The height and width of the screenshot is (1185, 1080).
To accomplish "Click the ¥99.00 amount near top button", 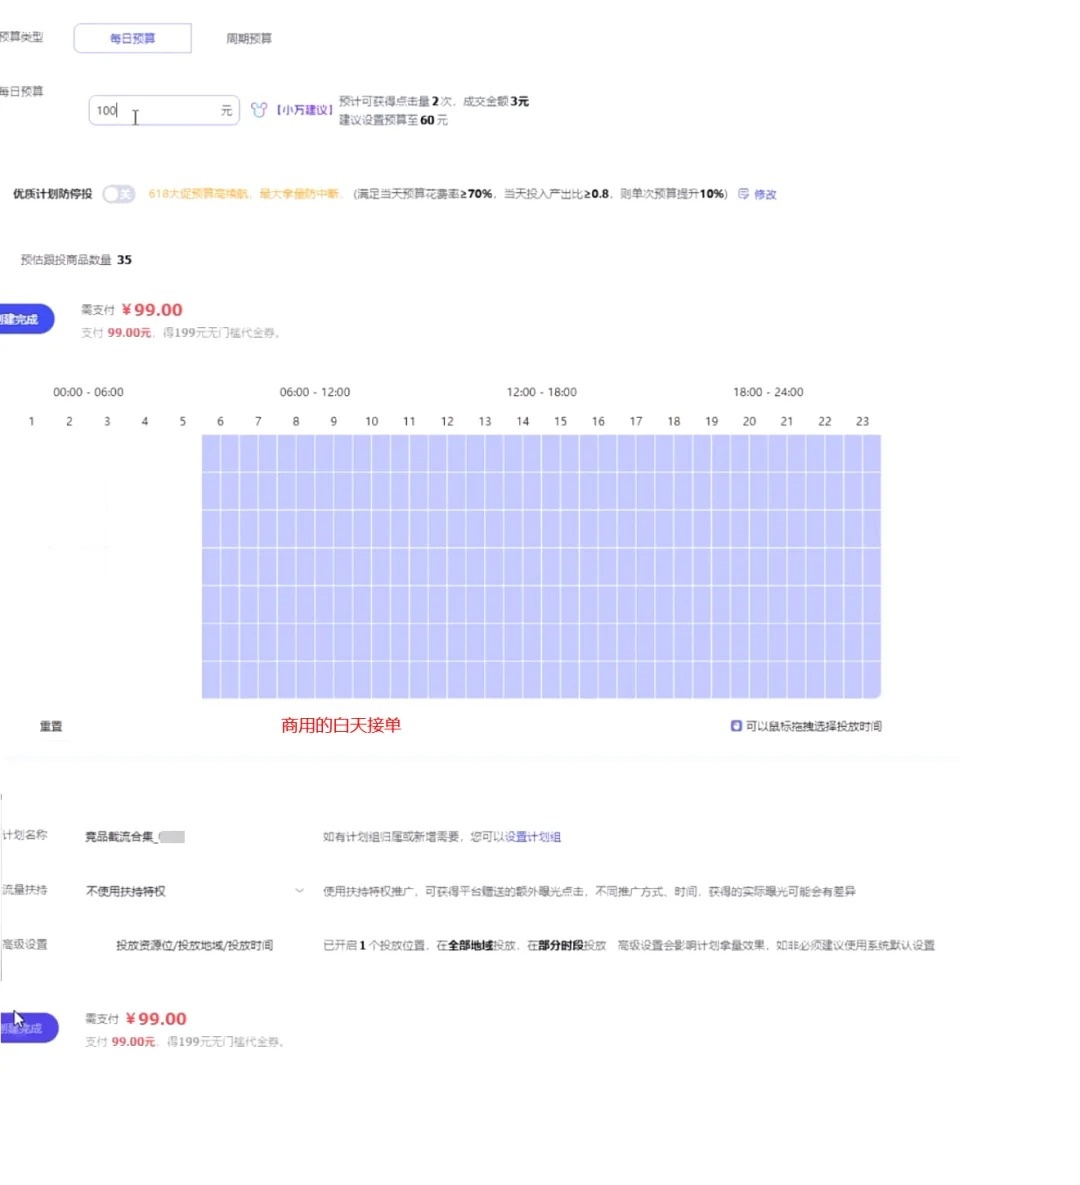I will click(152, 310).
